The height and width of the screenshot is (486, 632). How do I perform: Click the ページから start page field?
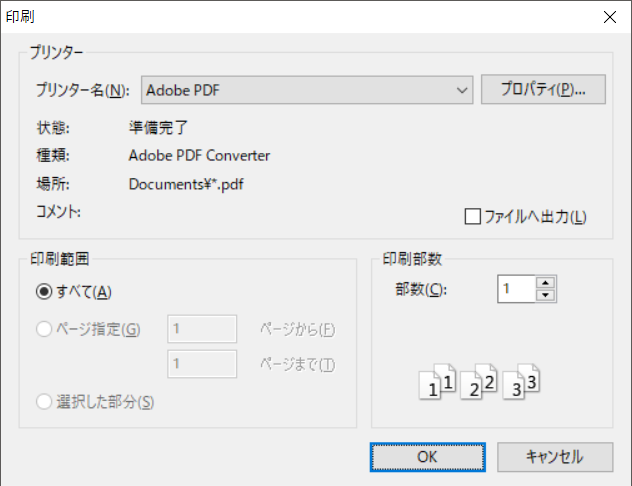click(202, 329)
